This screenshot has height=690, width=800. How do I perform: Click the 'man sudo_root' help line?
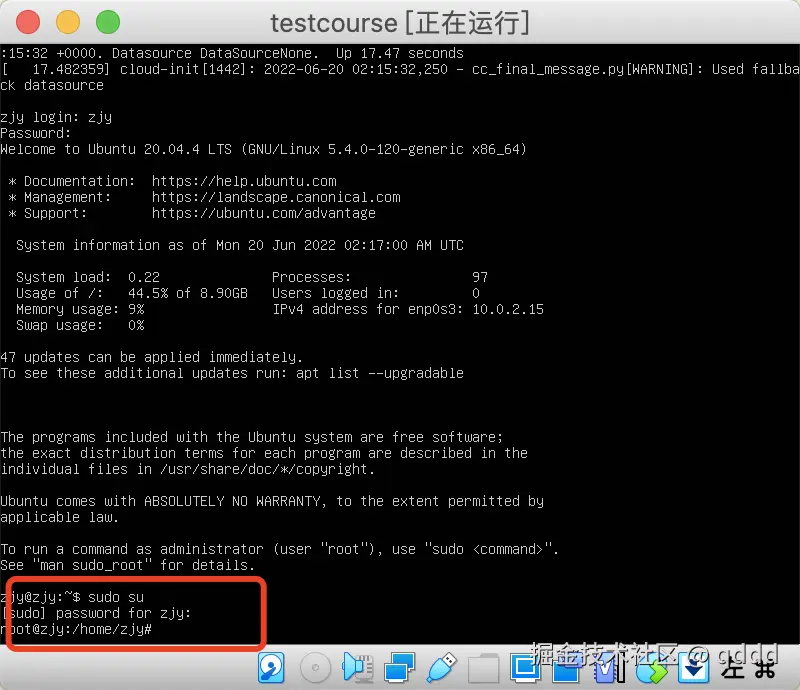point(128,565)
